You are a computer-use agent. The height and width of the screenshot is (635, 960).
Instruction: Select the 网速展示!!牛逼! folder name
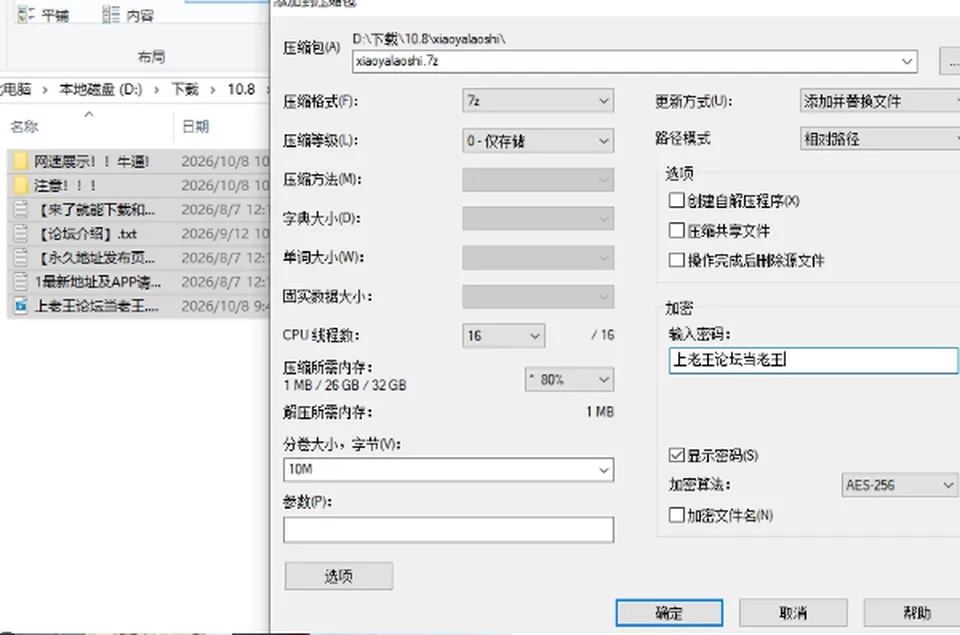coord(91,161)
